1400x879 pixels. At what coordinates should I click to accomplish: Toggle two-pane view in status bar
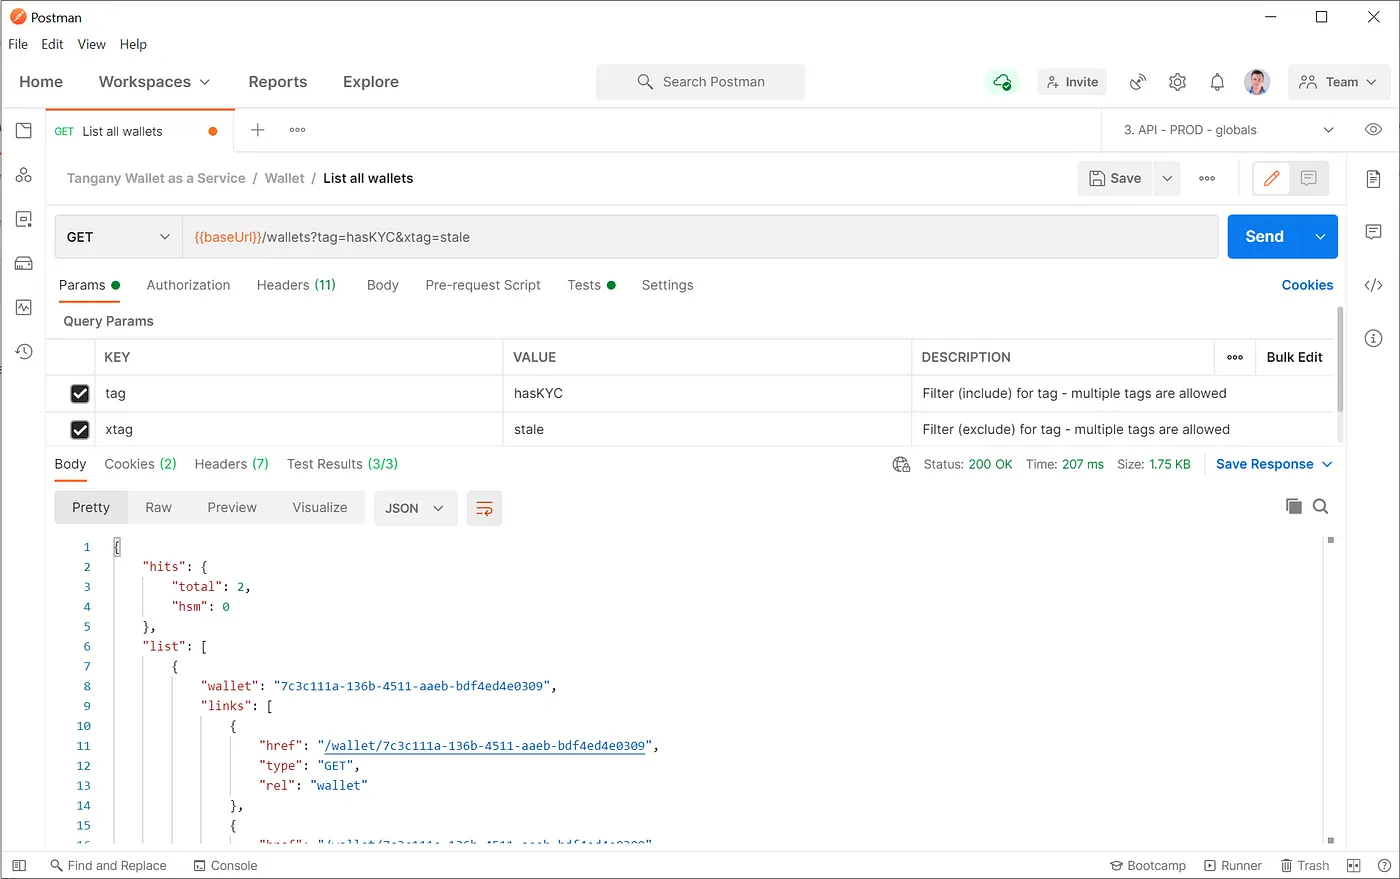pos(1354,866)
